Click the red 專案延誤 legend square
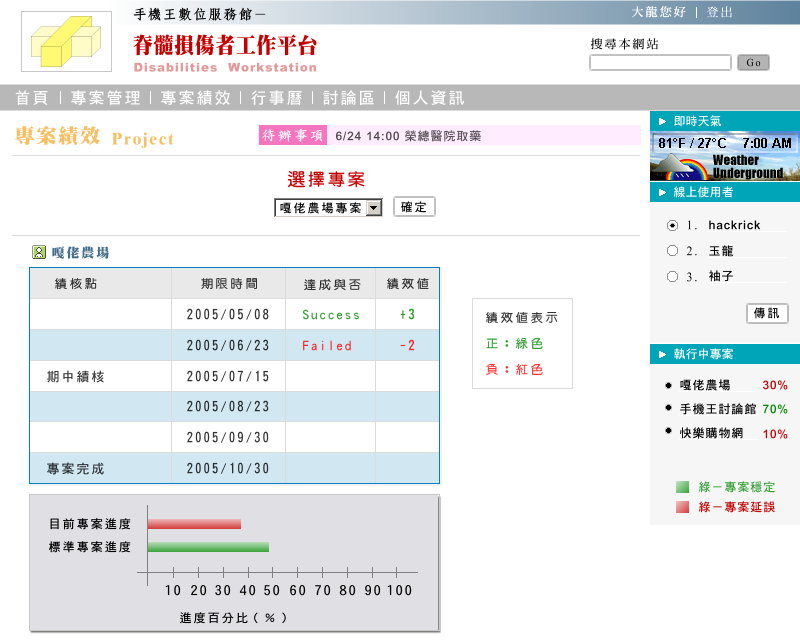Screen dimensions: 800x640 point(682,507)
